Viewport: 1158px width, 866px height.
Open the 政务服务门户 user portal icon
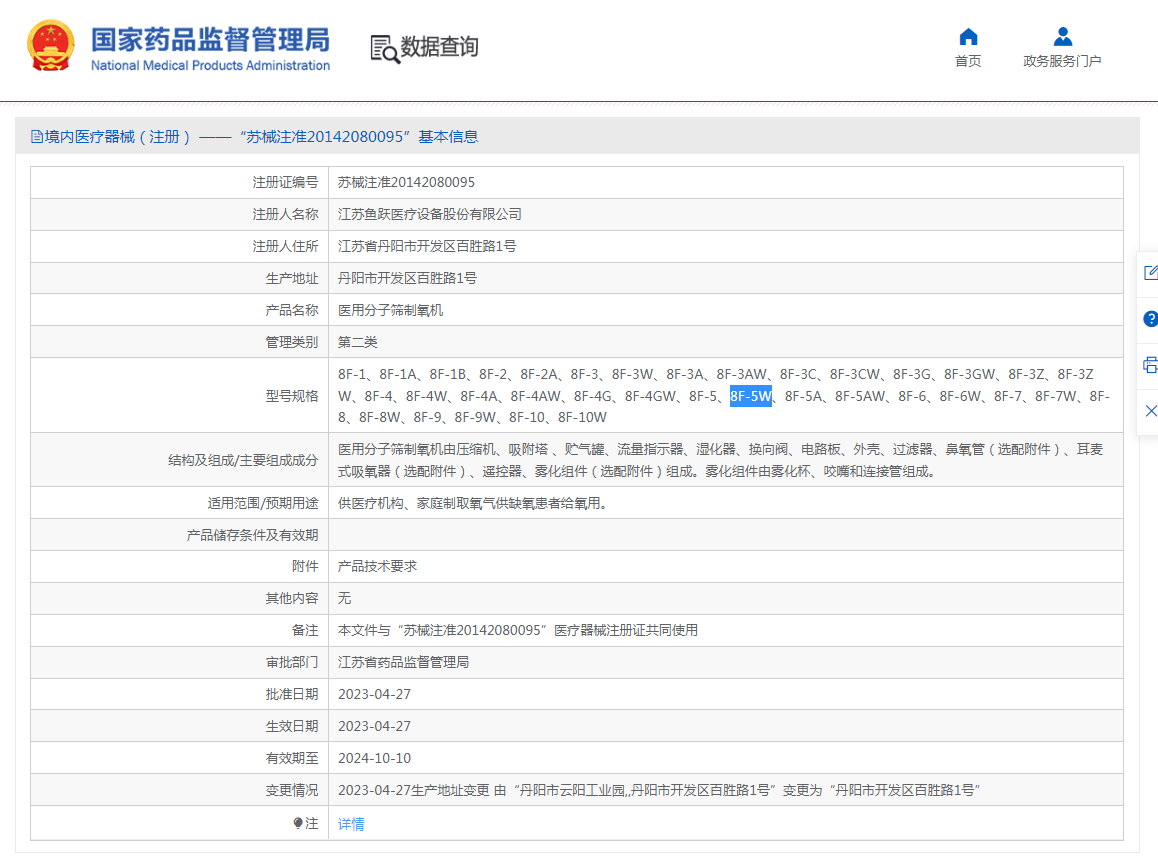1062,36
